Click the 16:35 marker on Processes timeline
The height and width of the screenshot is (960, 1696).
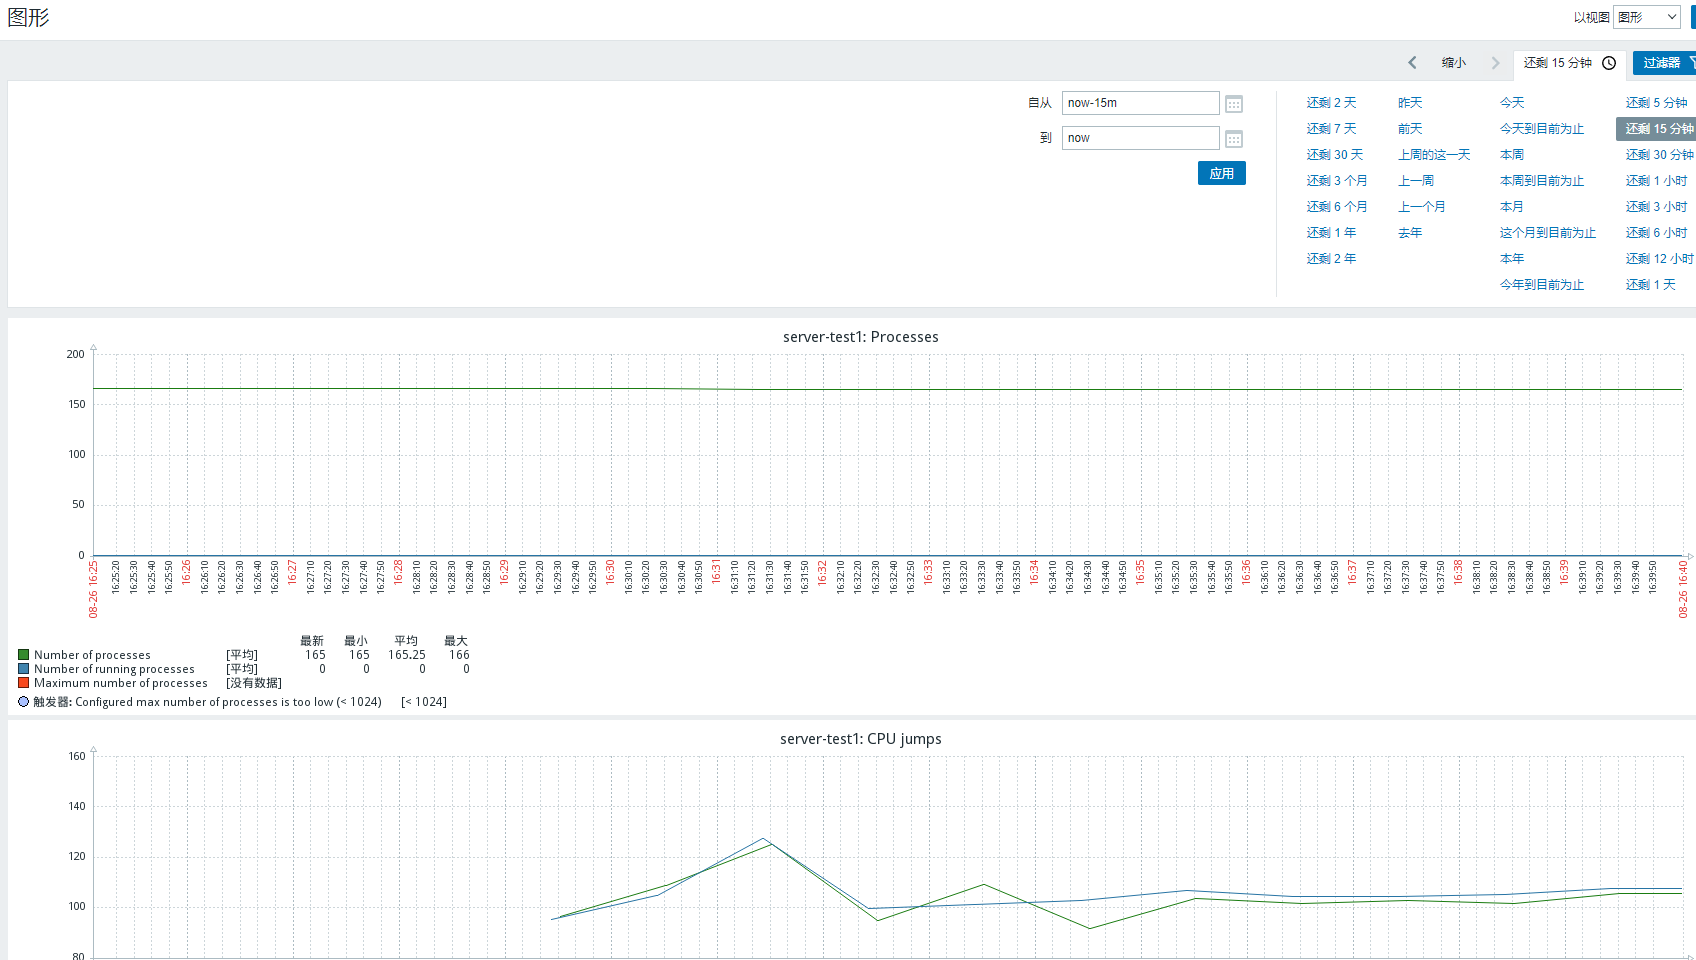tap(1140, 572)
